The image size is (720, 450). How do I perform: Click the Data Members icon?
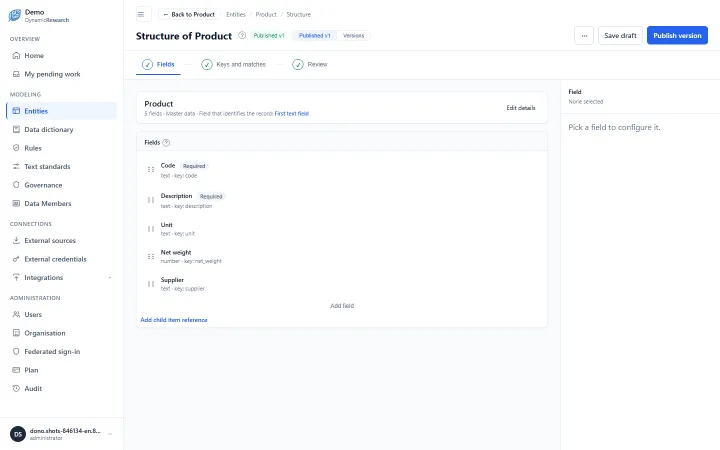click(x=16, y=203)
